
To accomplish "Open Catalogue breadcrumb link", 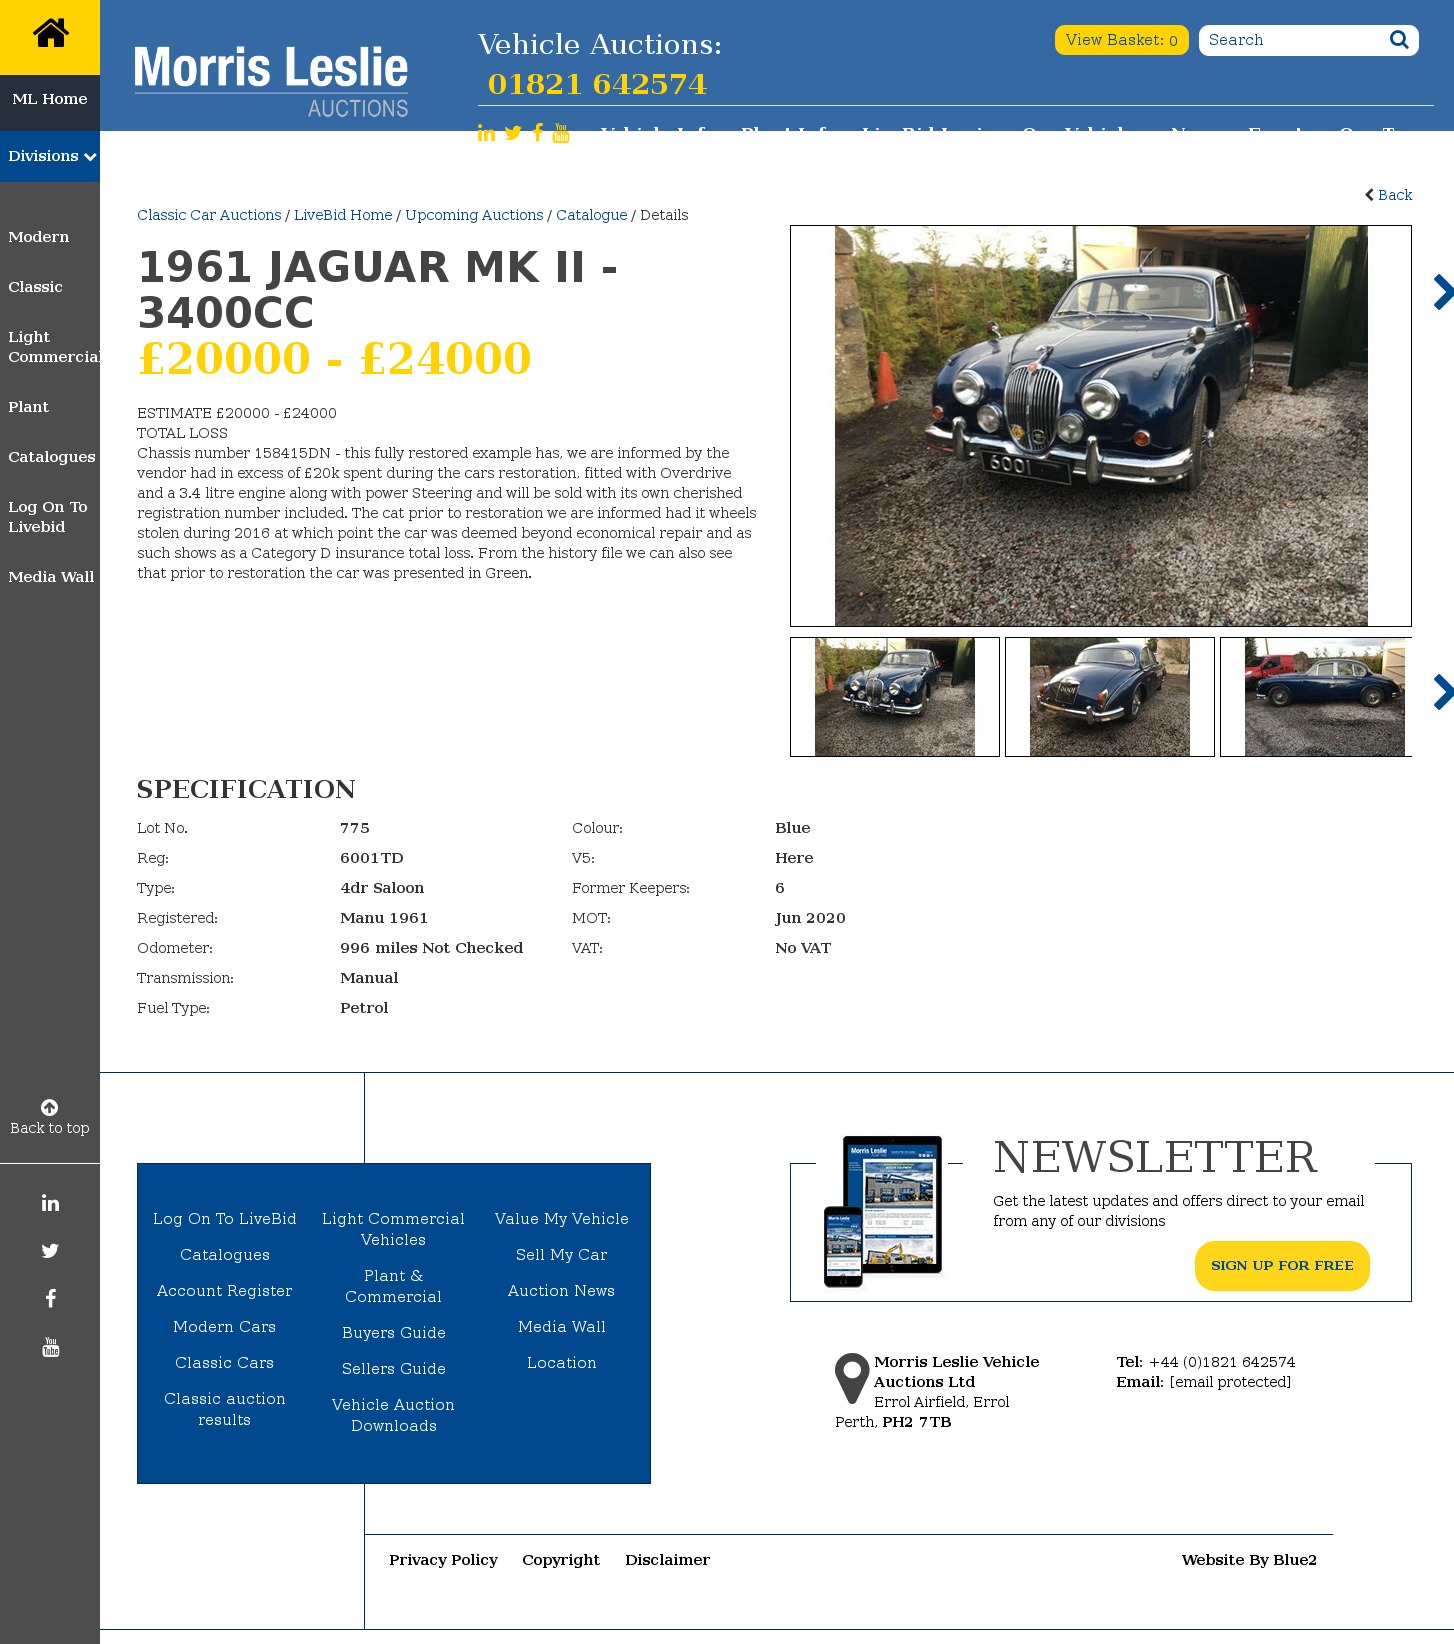I will pyautogui.click(x=592, y=215).
